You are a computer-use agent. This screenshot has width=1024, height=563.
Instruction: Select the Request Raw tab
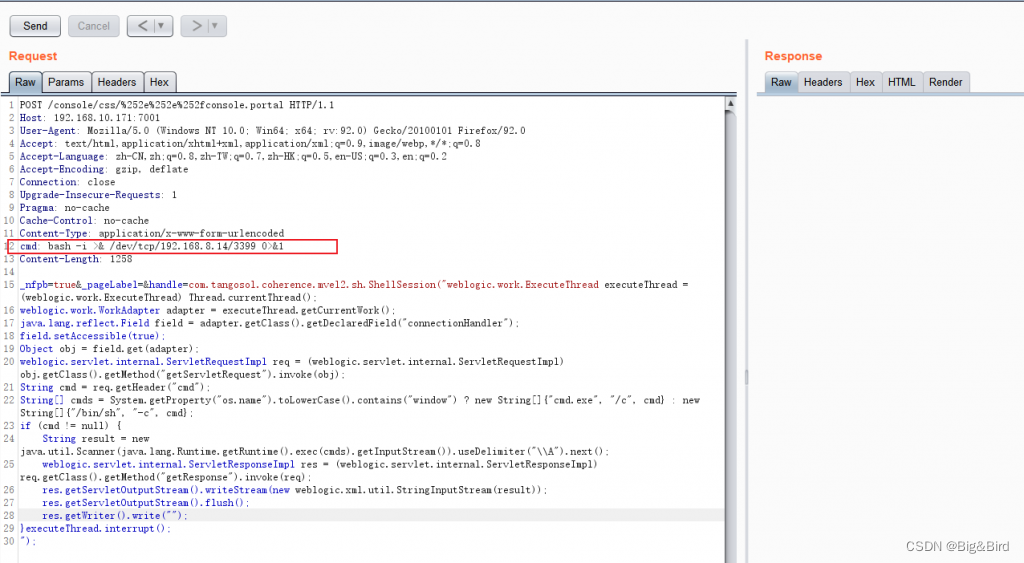25,82
